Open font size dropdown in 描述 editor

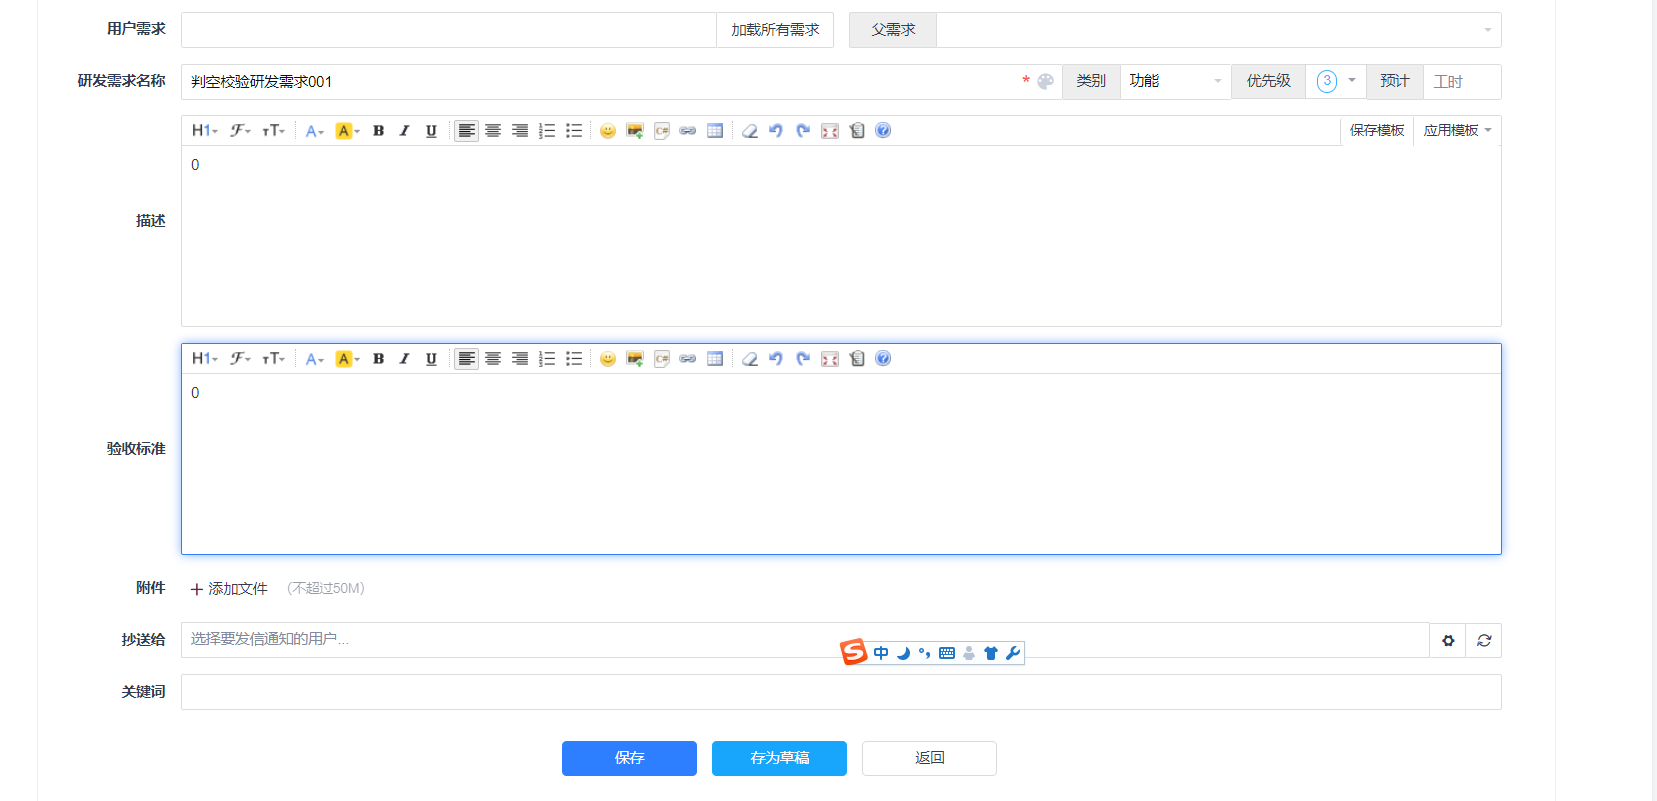click(x=274, y=131)
